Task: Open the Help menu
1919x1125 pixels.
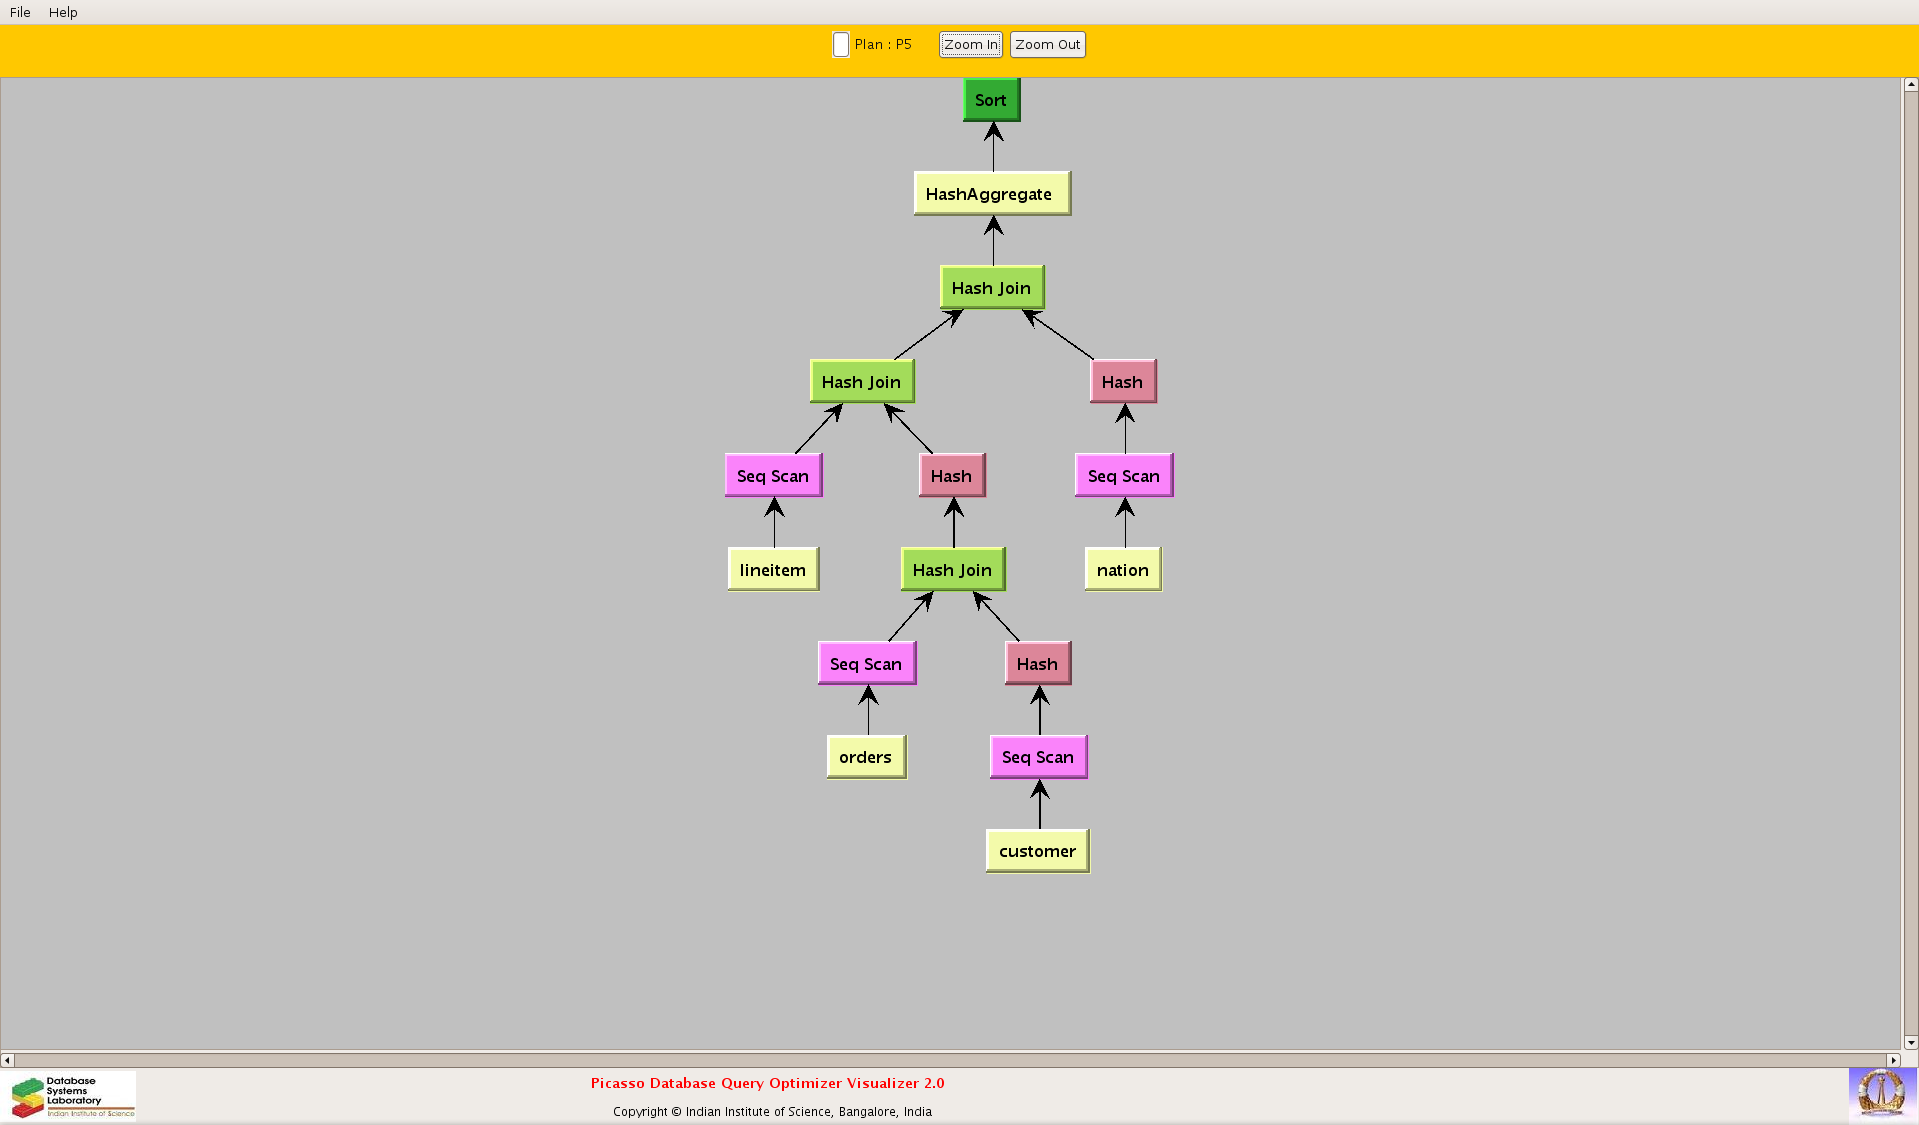Action: pyautogui.click(x=63, y=12)
